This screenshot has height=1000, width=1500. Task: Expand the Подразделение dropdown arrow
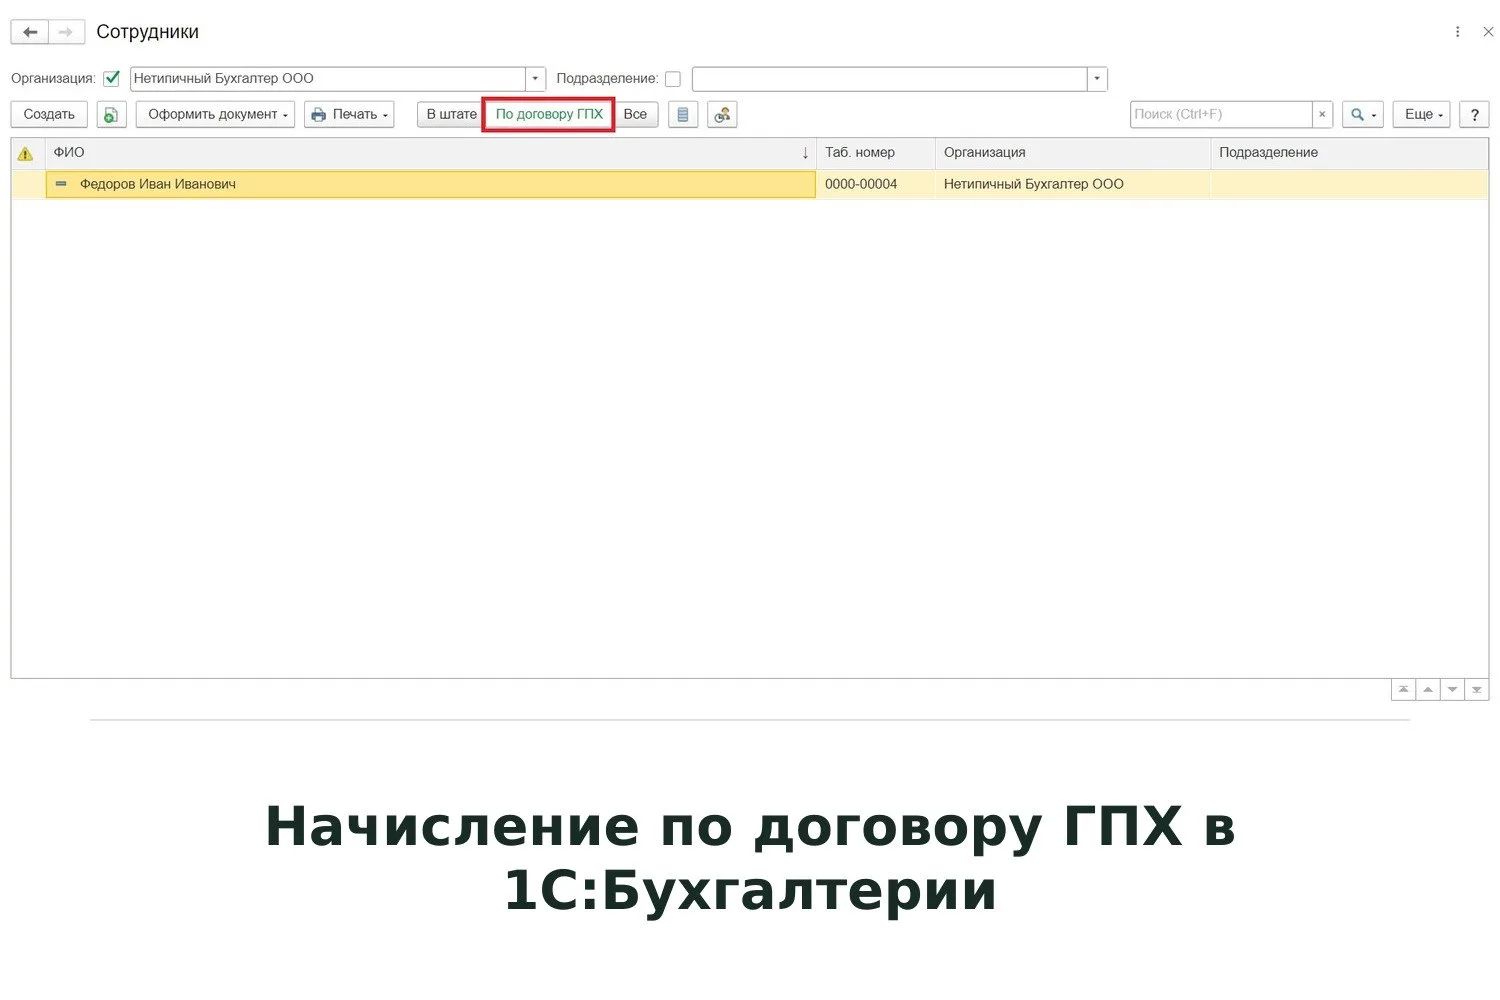[1097, 79]
